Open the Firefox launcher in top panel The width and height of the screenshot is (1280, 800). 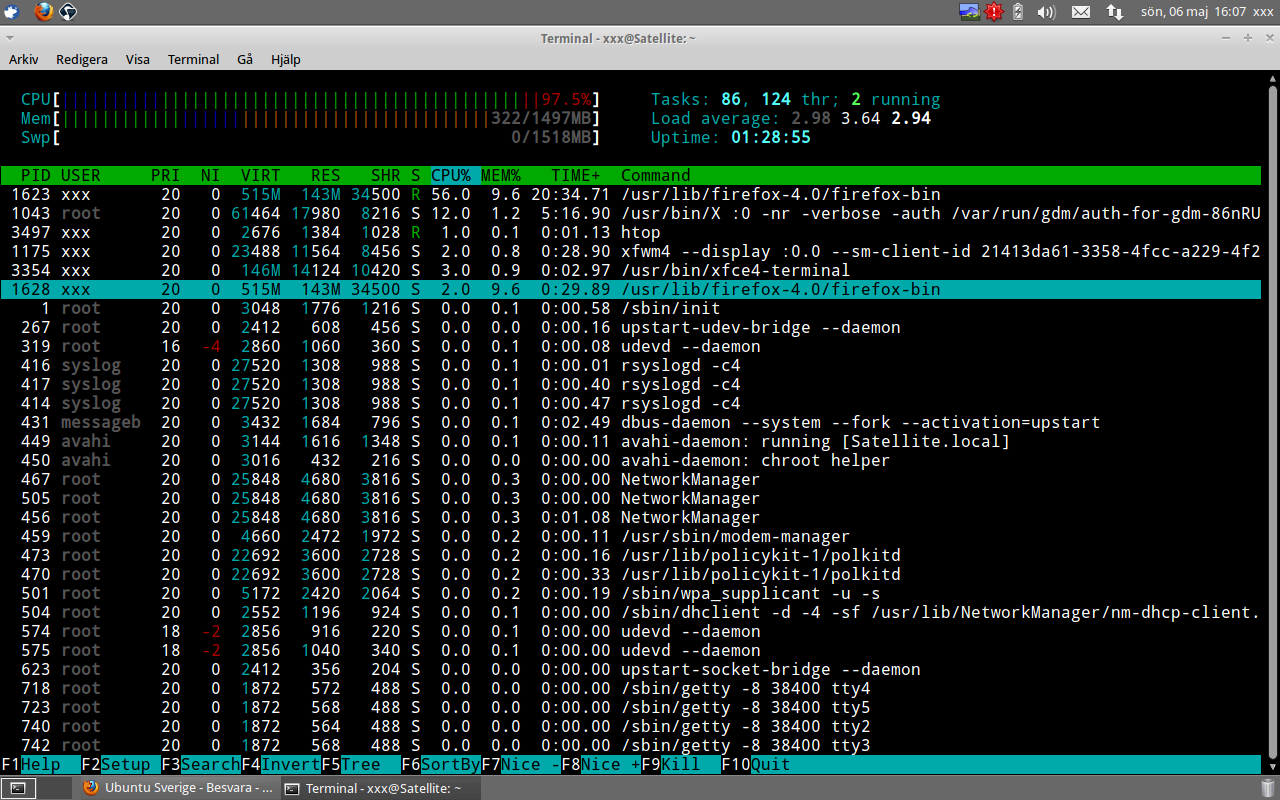coord(42,12)
